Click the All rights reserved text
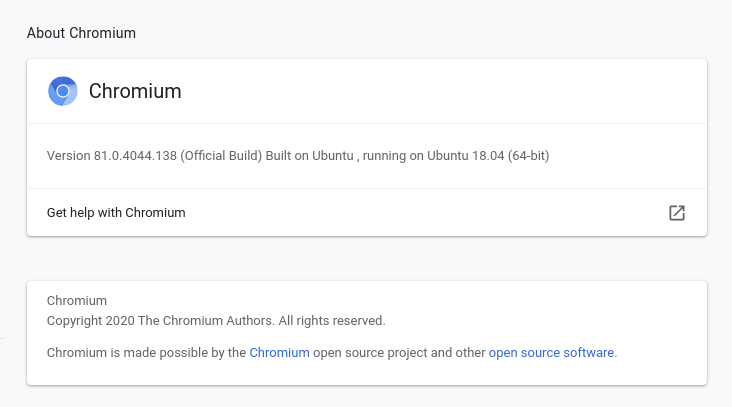Image resolution: width=732 pixels, height=407 pixels. point(332,321)
